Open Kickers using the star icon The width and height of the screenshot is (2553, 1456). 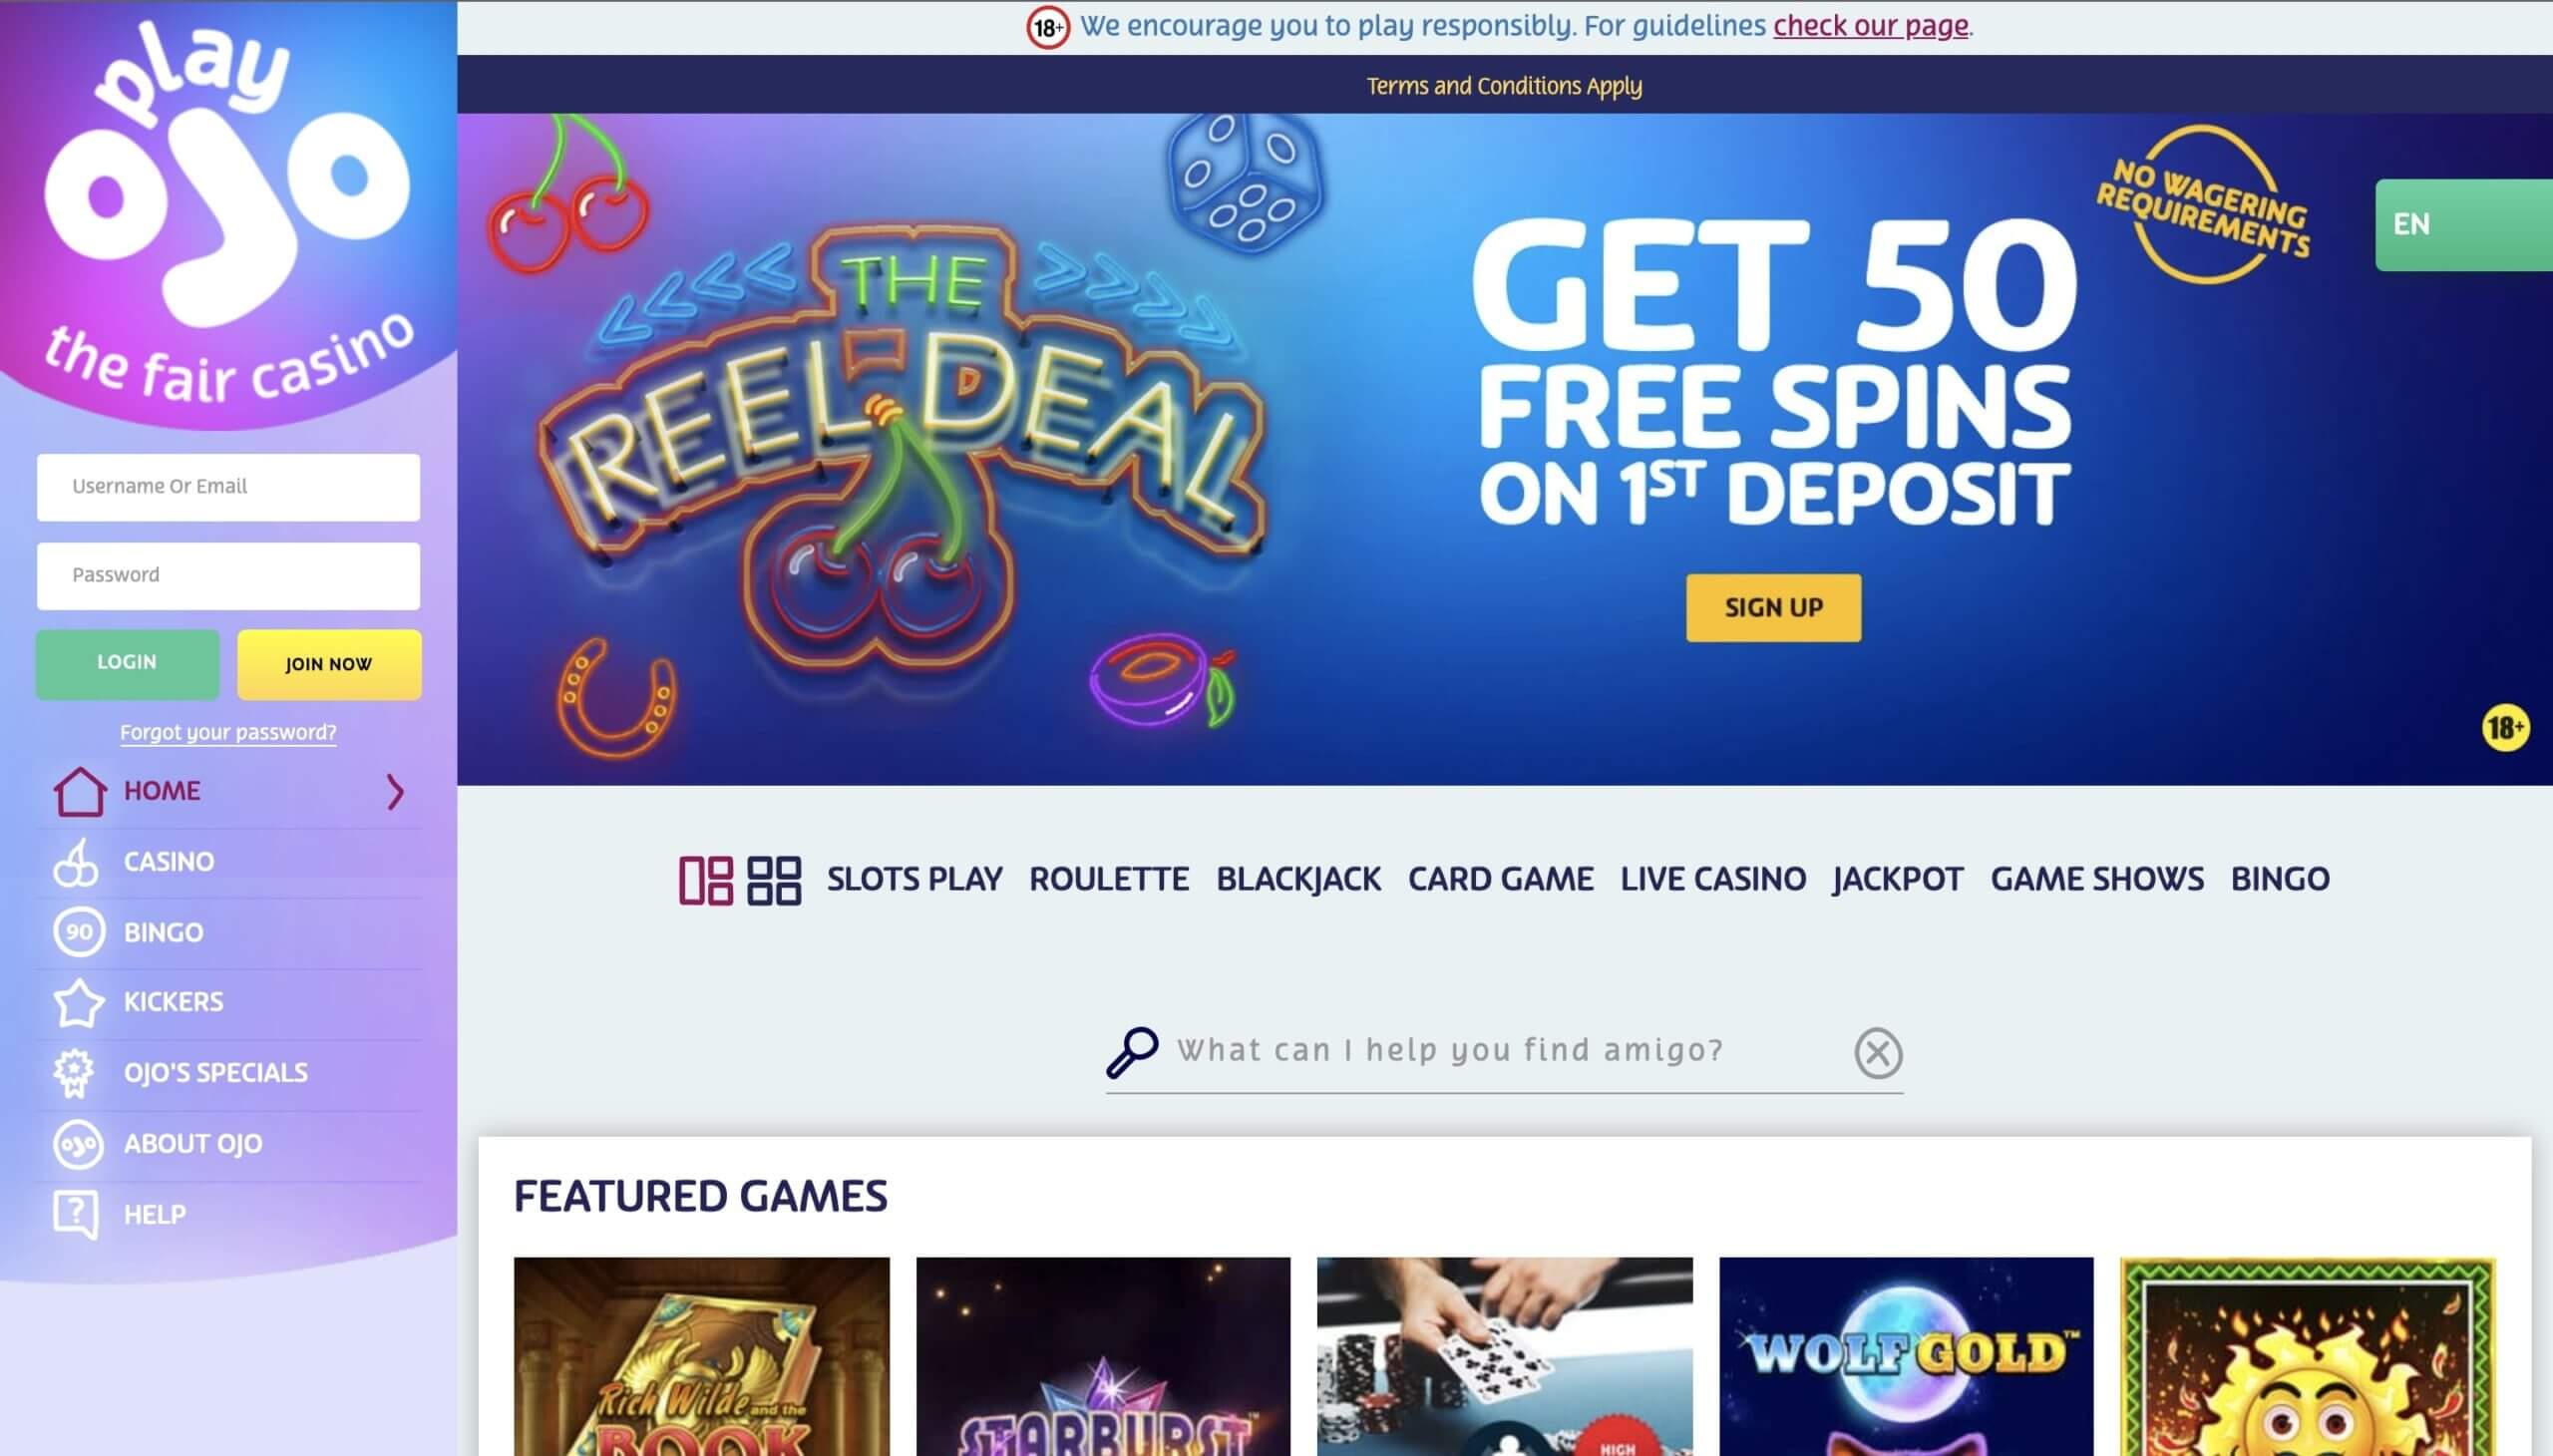pyautogui.click(x=78, y=1002)
